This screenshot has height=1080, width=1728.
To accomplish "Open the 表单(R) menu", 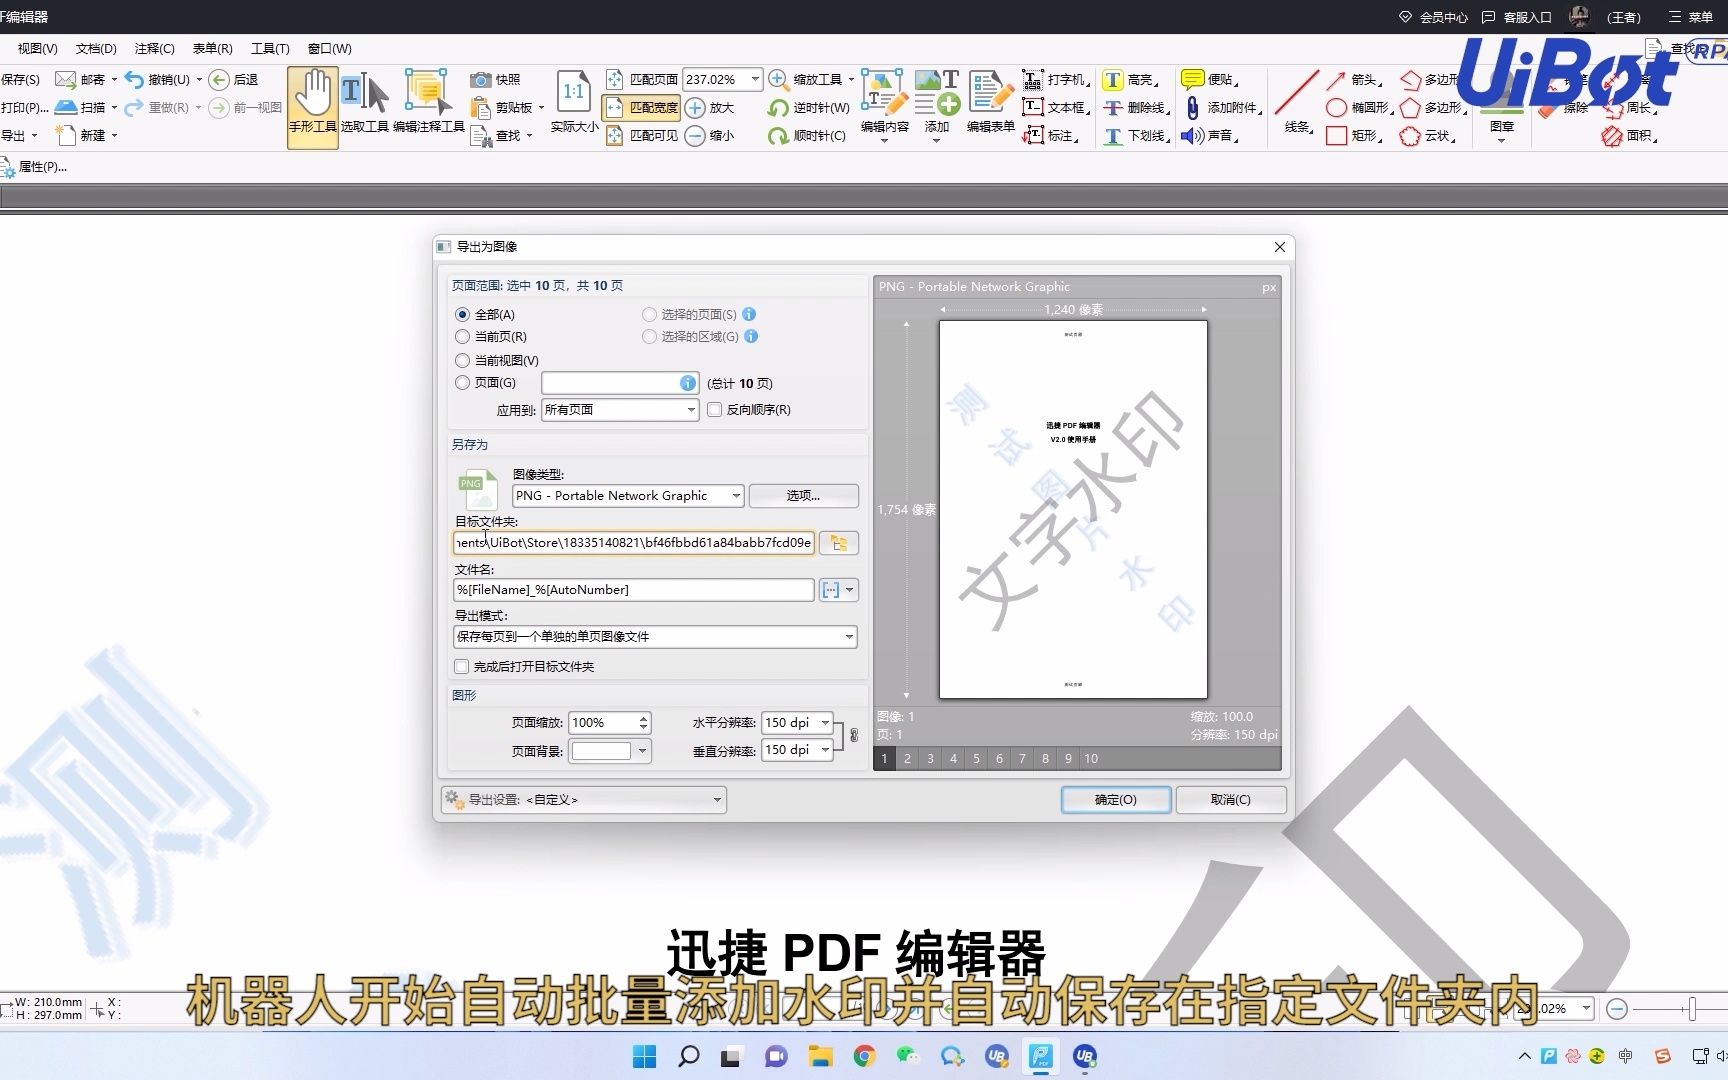I will (x=213, y=48).
